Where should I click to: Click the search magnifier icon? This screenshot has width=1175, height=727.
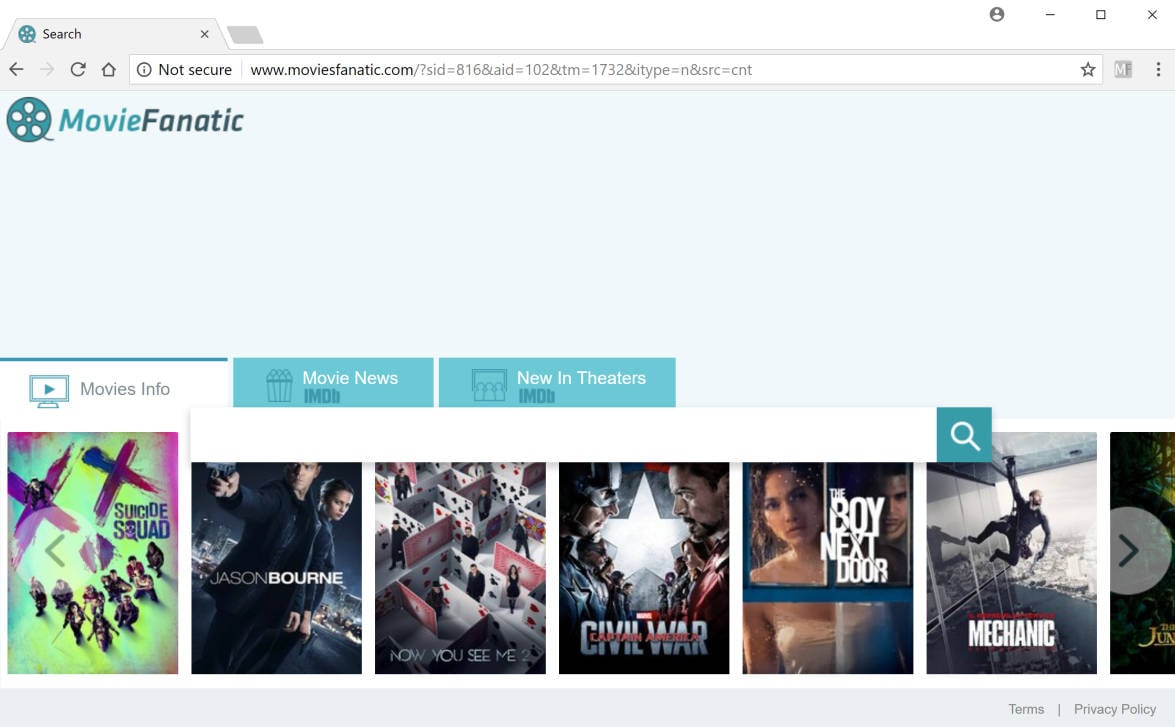[x=963, y=435]
